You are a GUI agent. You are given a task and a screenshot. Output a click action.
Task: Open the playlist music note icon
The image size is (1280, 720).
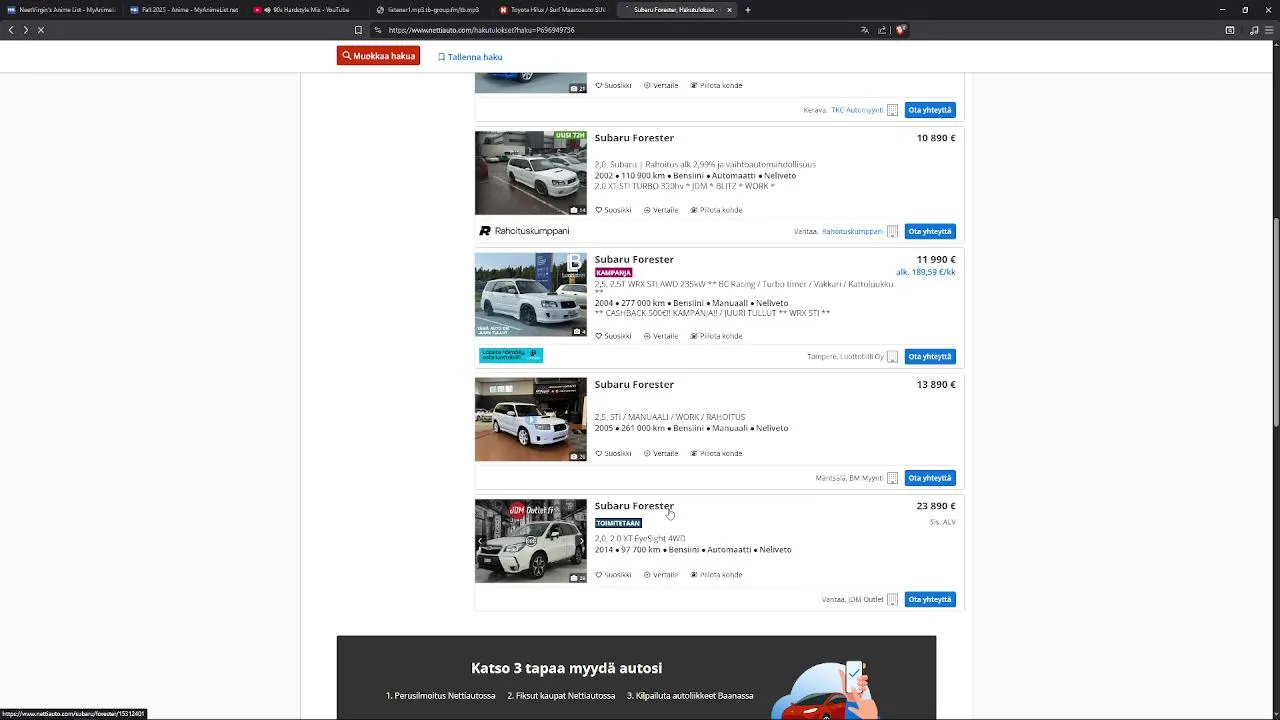(1254, 30)
